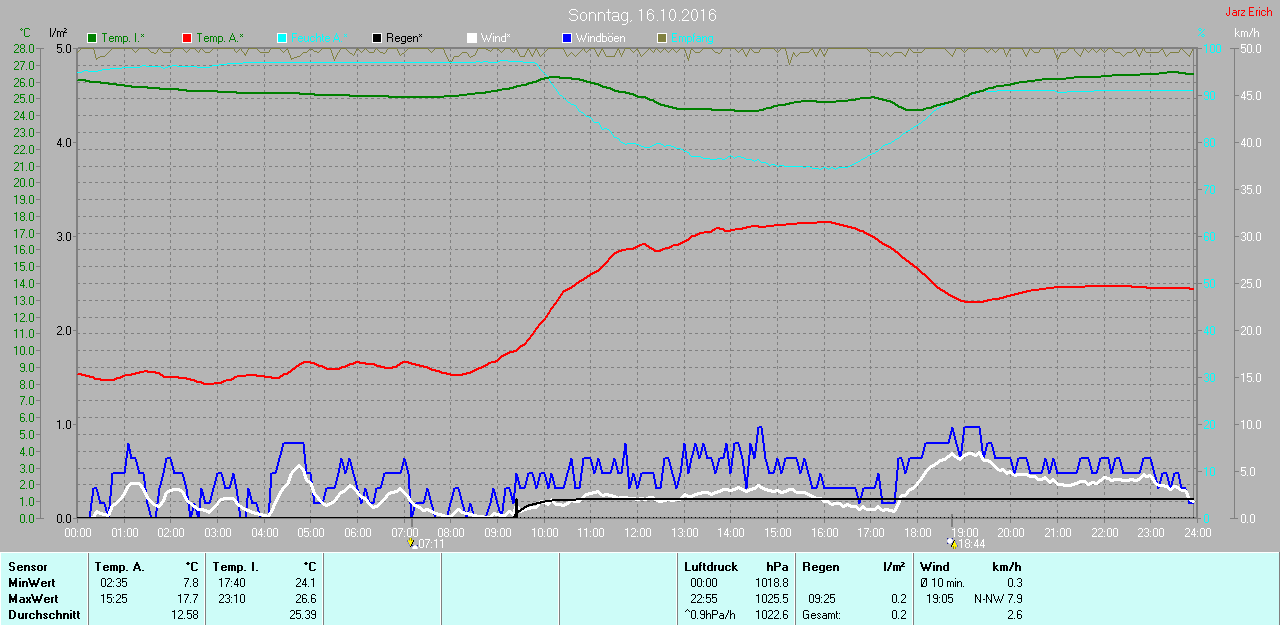Toggle the Regen series label
Screen dimensions: 1280x625
(404, 38)
